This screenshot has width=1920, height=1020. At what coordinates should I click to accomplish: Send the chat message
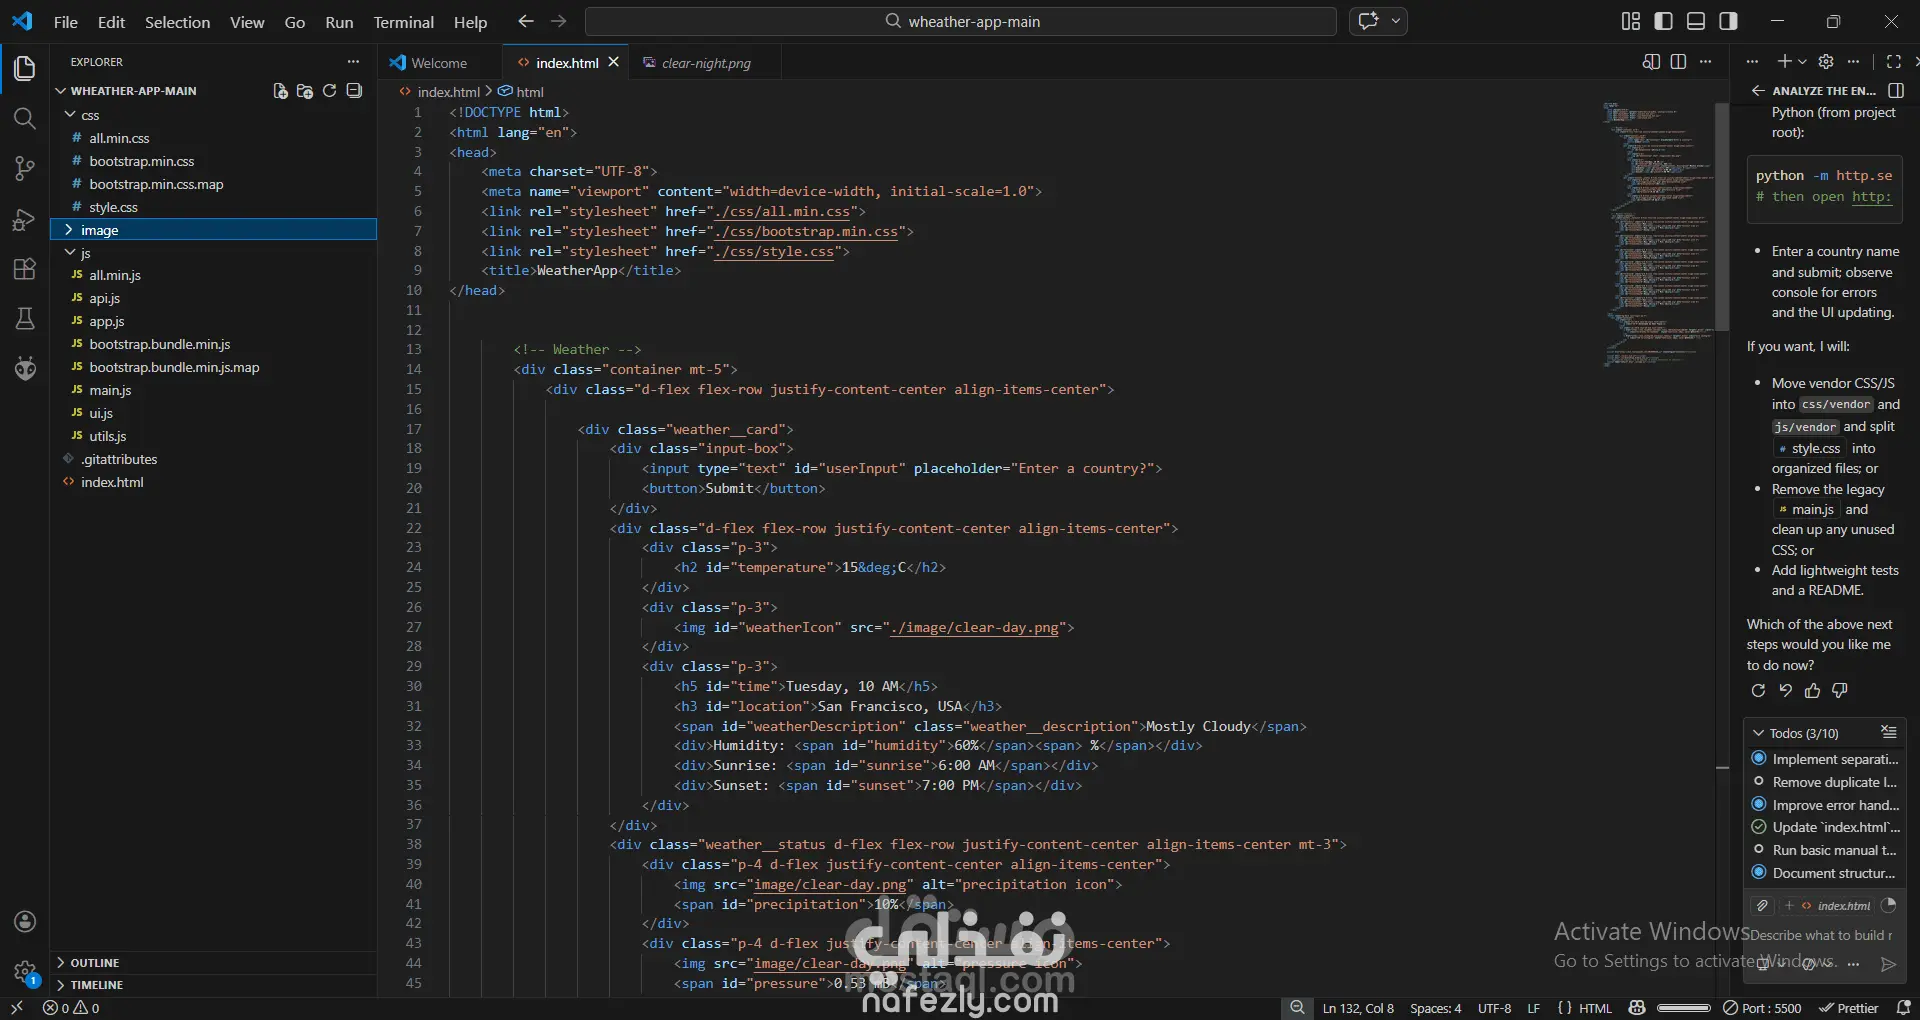pos(1888,964)
